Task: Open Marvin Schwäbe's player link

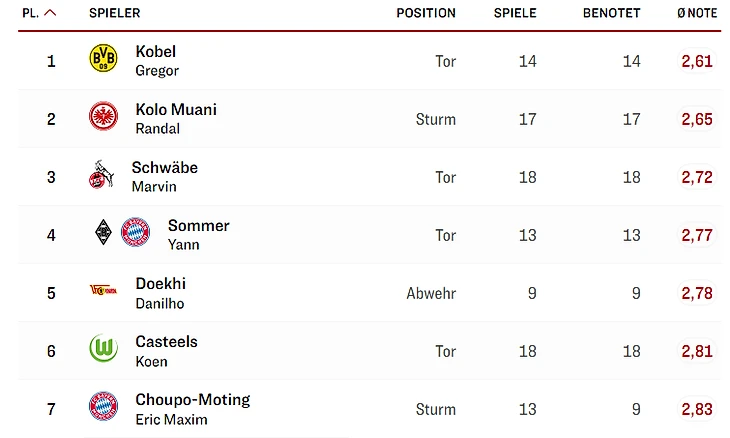Action: [164, 176]
